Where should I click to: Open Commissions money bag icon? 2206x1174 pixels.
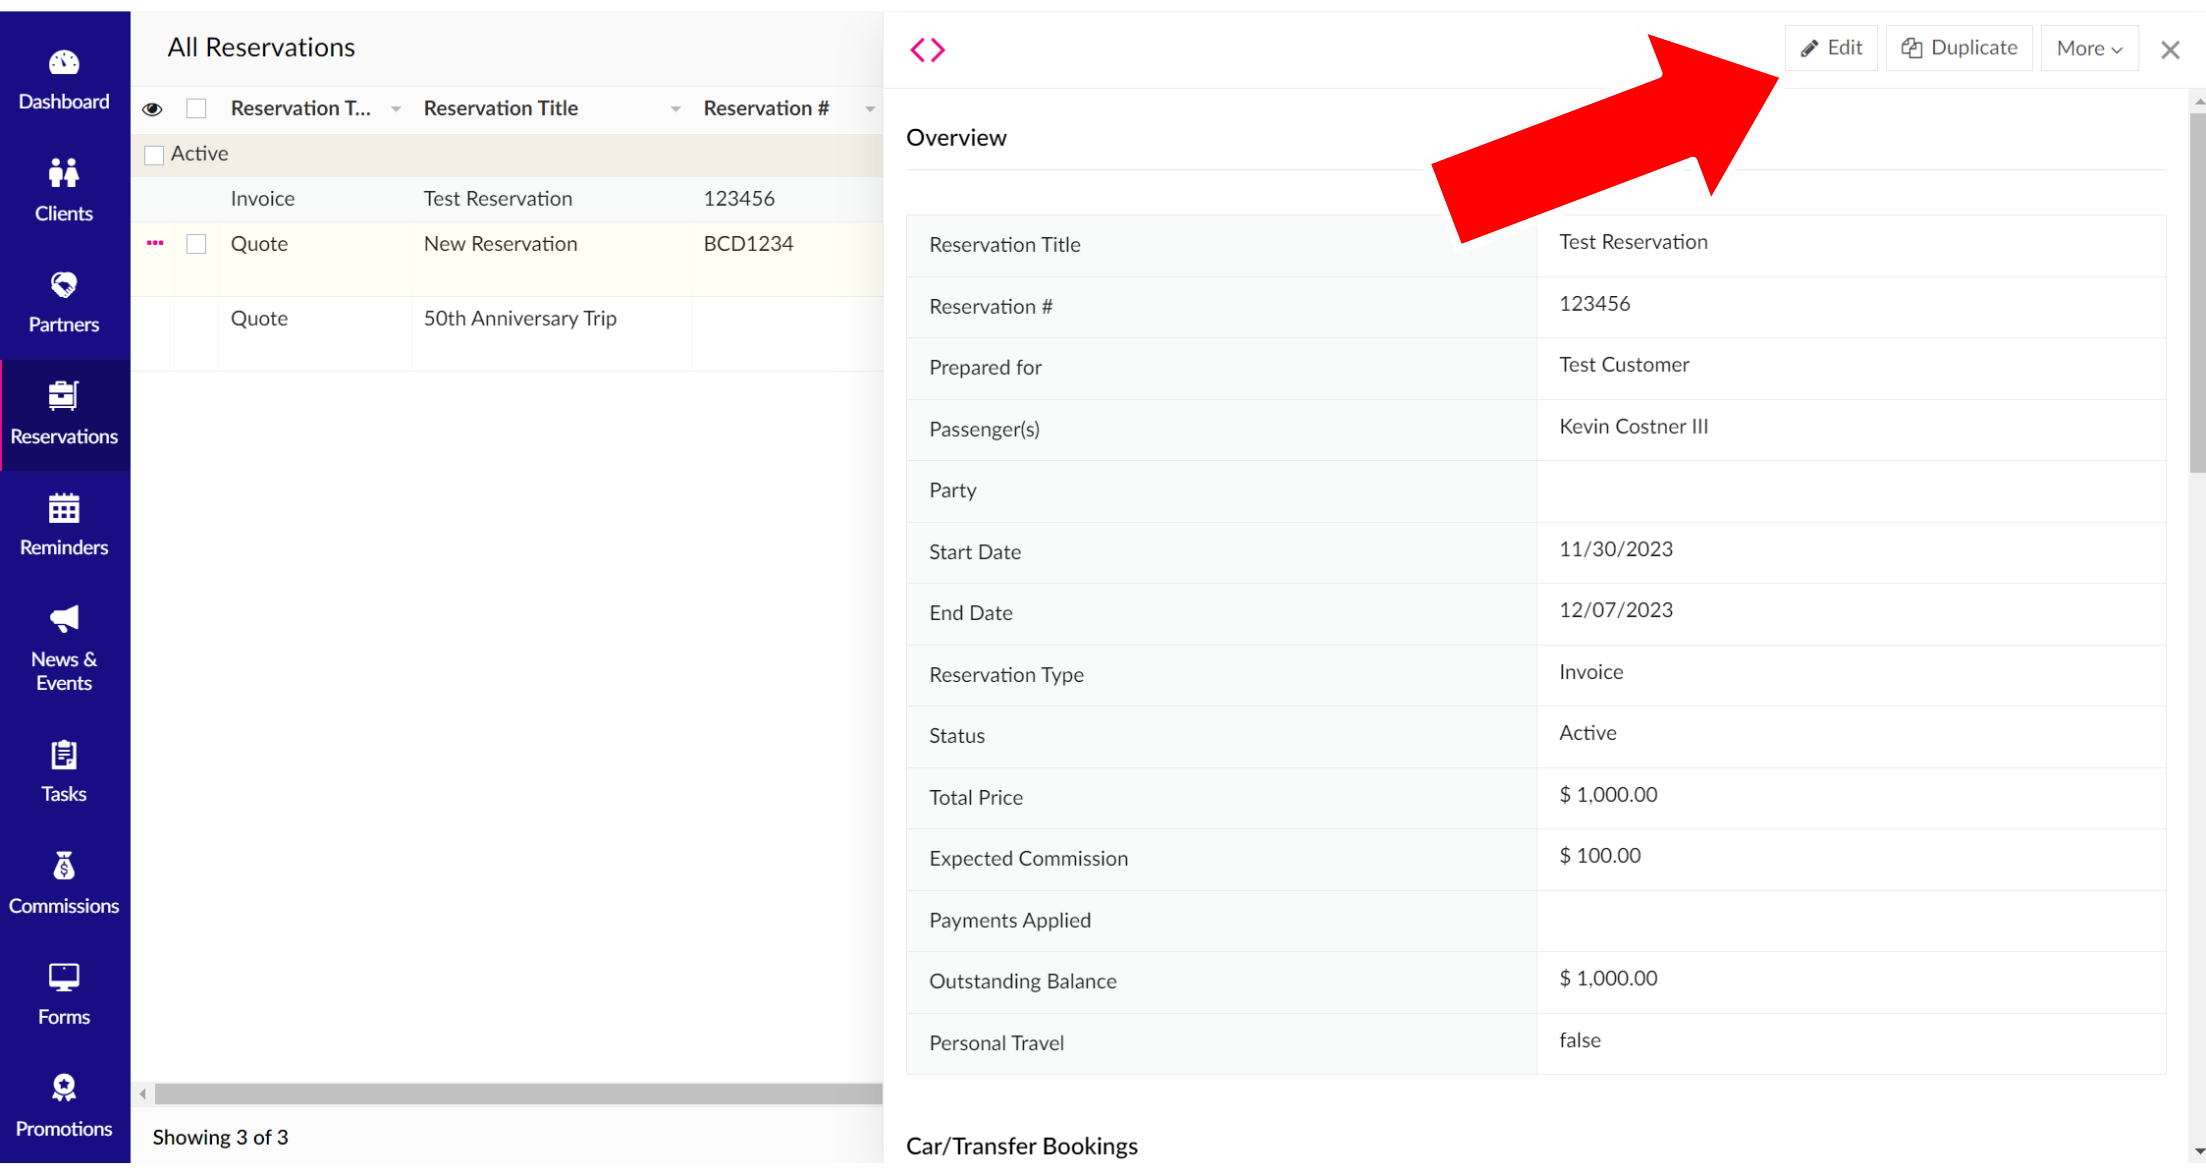click(x=64, y=866)
